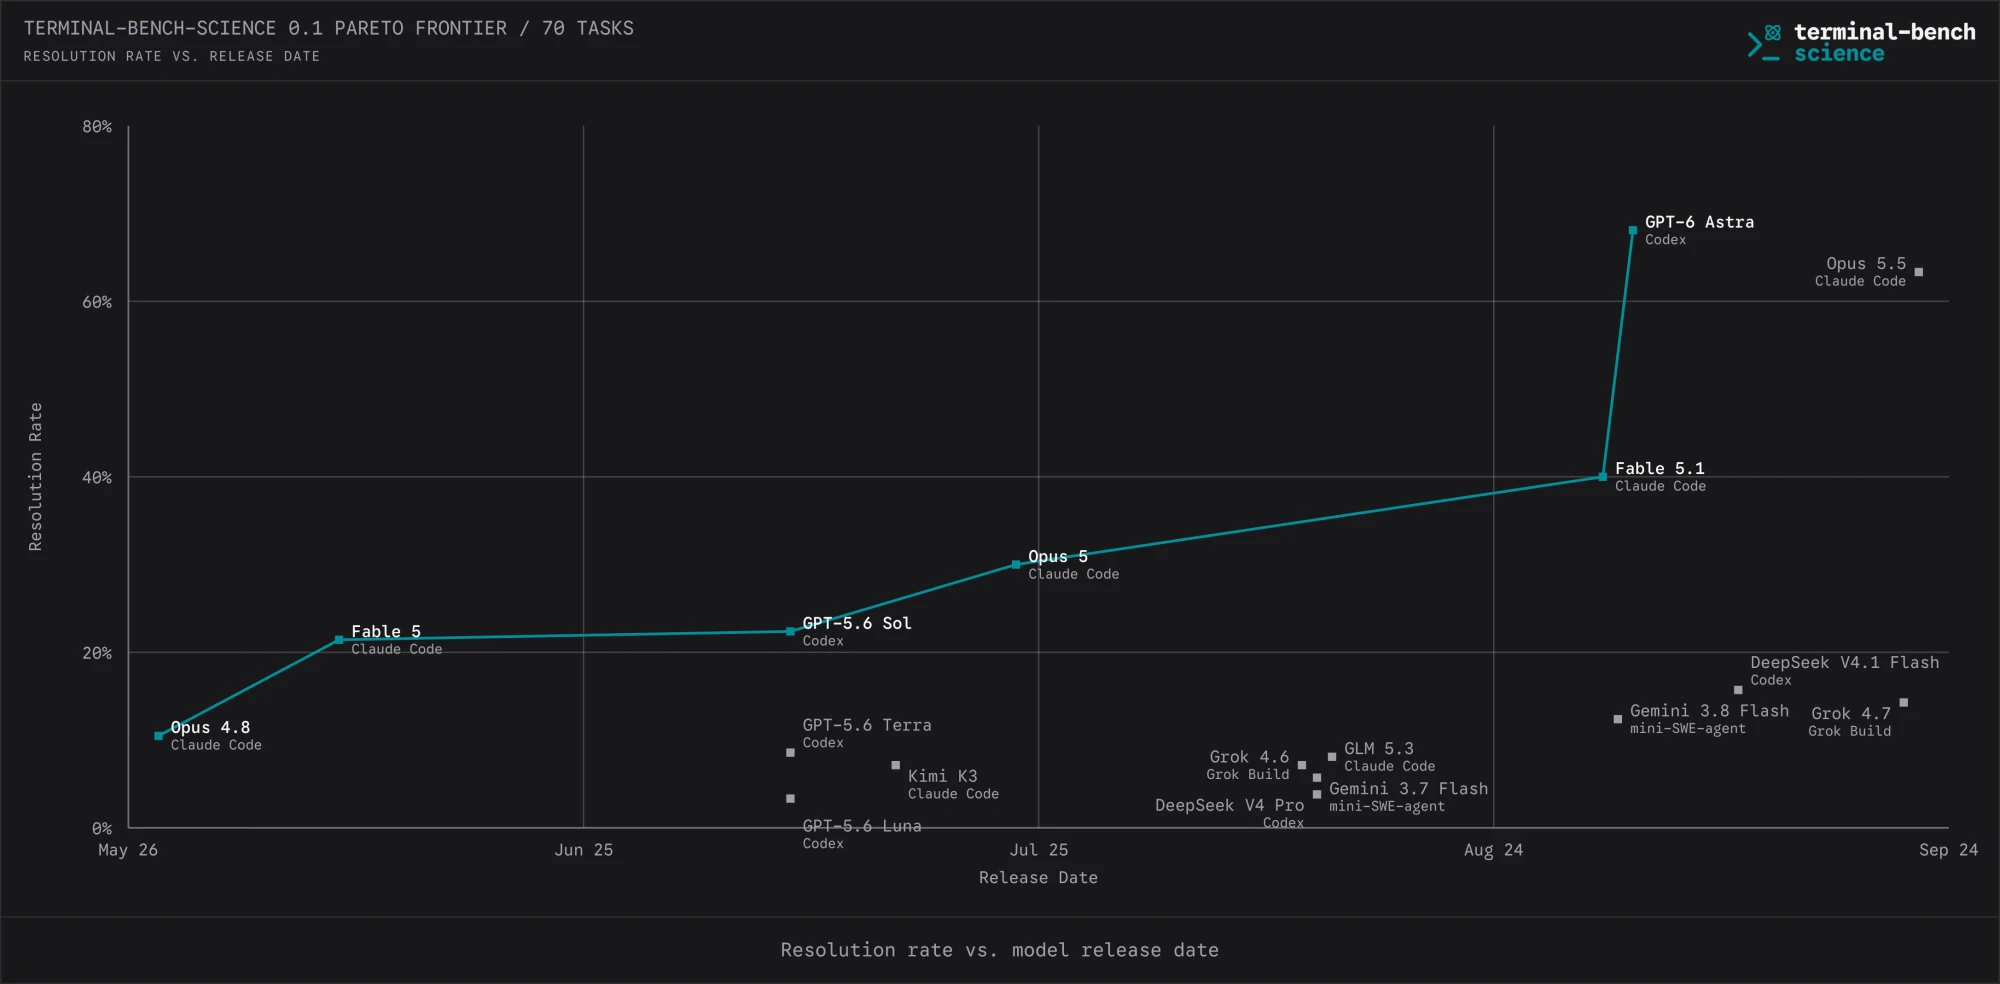Select the Gemini 3.8 Flash marker
The height and width of the screenshot is (984, 2000).
click(x=1618, y=719)
